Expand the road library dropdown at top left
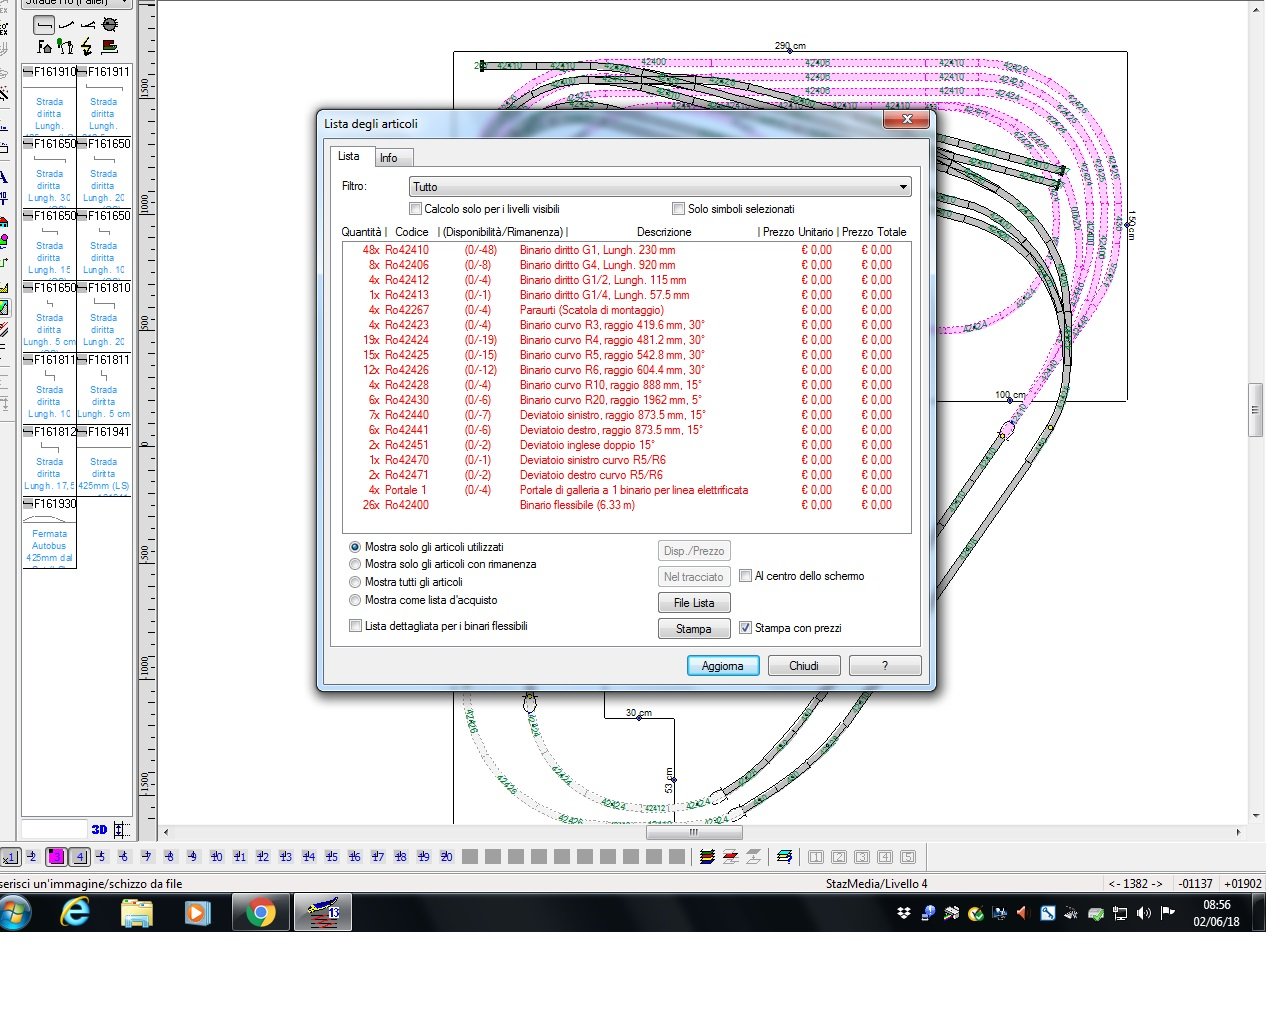The height and width of the screenshot is (1024, 1280). click(123, 3)
